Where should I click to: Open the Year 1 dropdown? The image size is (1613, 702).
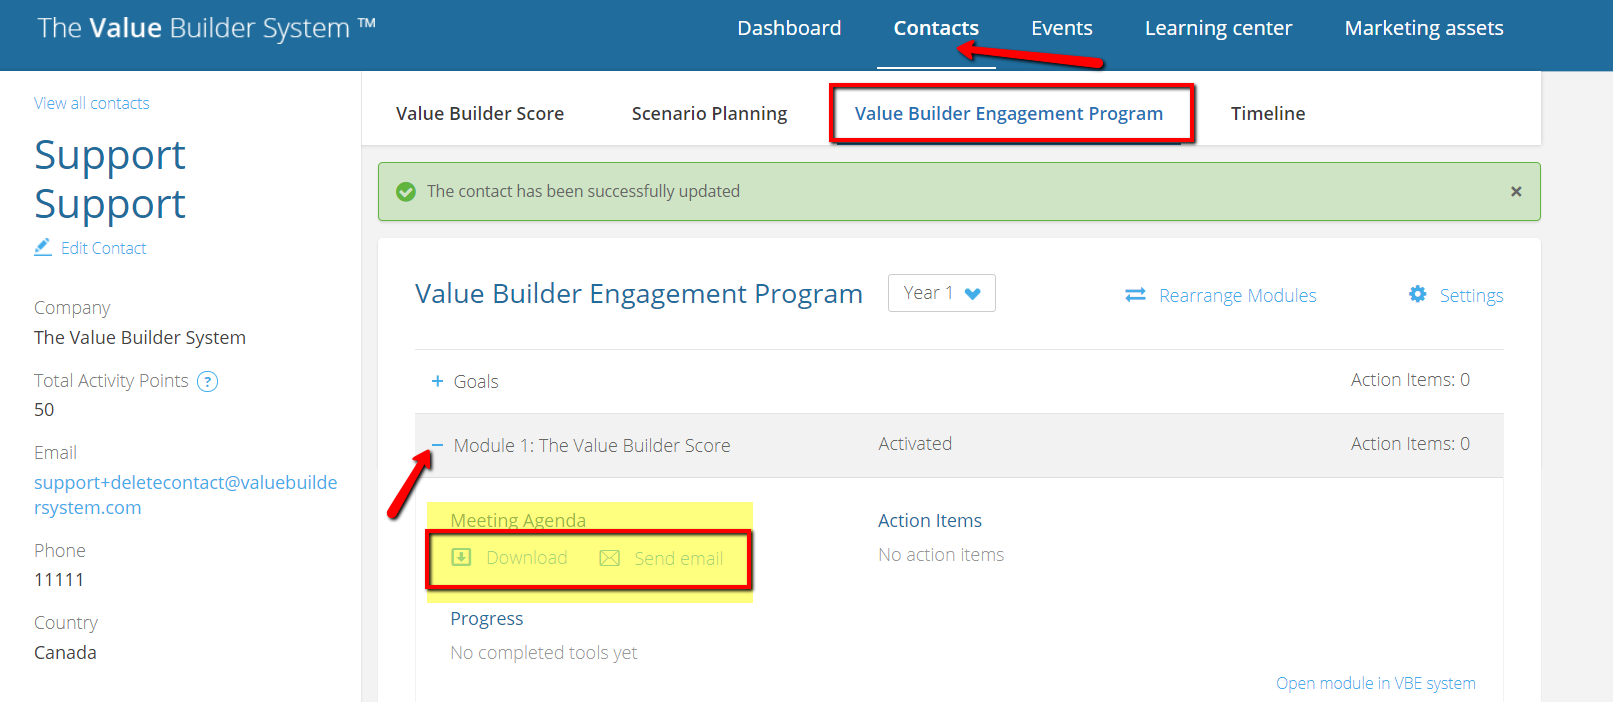tap(941, 293)
